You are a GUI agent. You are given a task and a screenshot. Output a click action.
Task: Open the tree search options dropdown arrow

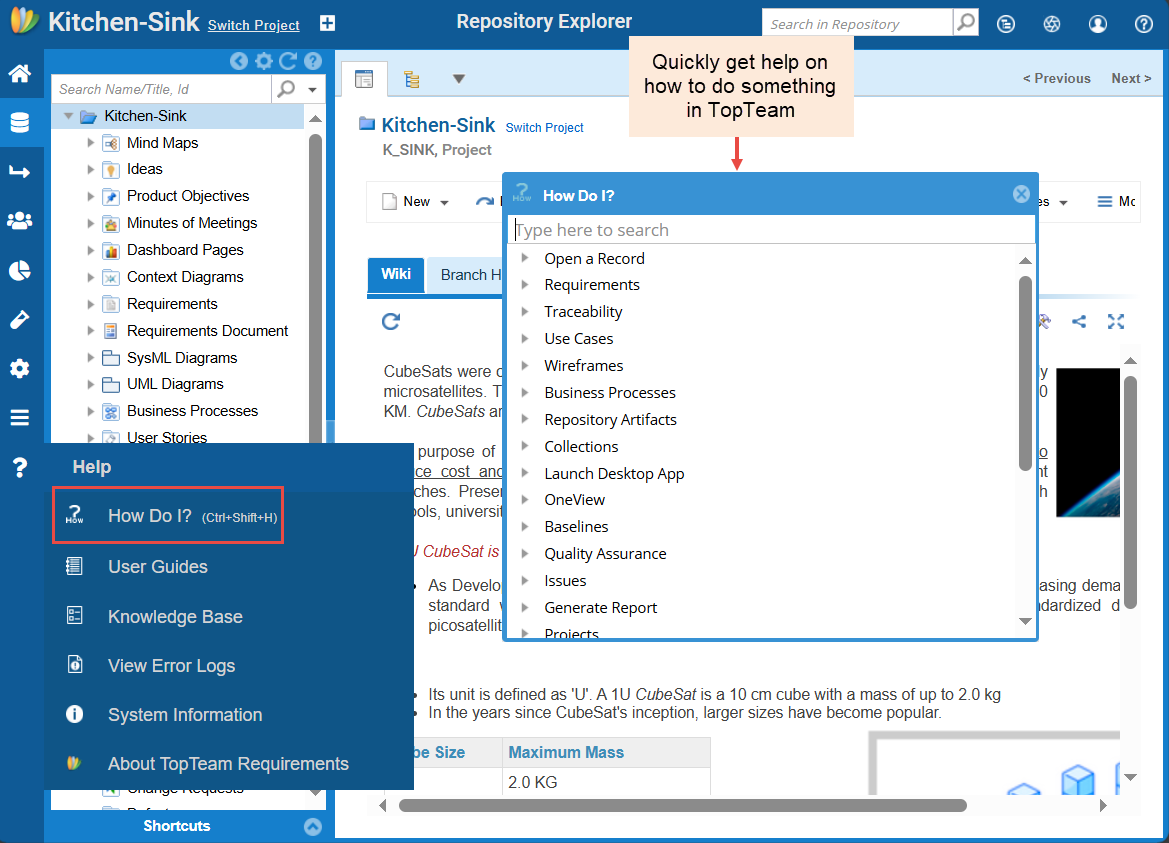click(x=312, y=90)
